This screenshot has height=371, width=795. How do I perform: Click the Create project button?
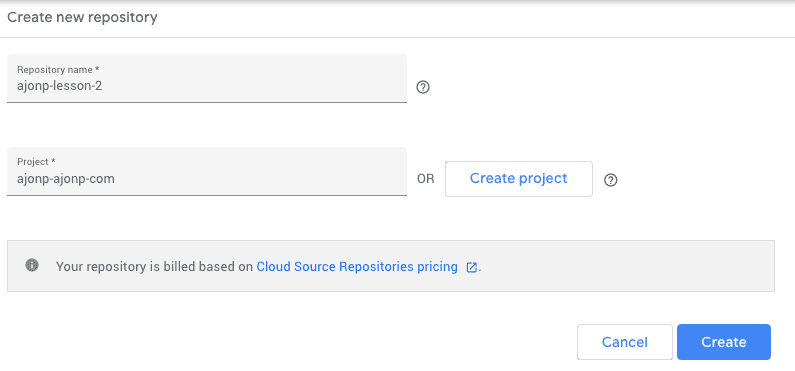[x=519, y=179]
